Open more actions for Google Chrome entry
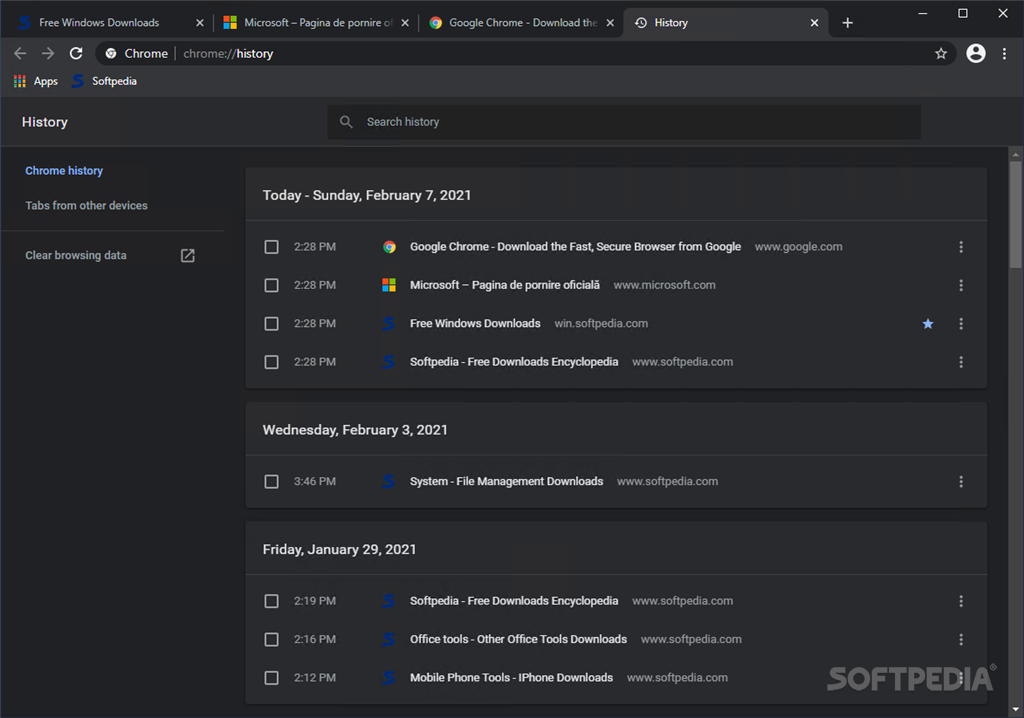The image size is (1024, 718). tap(961, 247)
